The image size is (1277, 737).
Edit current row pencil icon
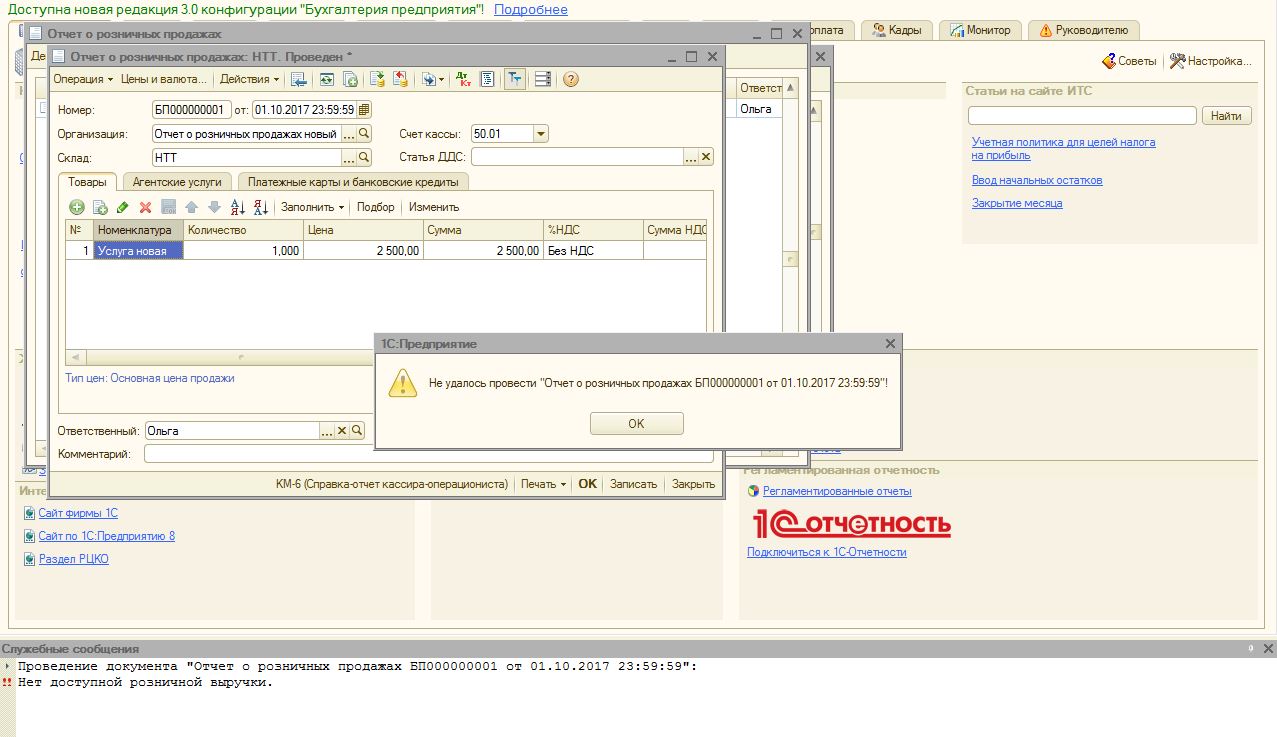click(123, 207)
